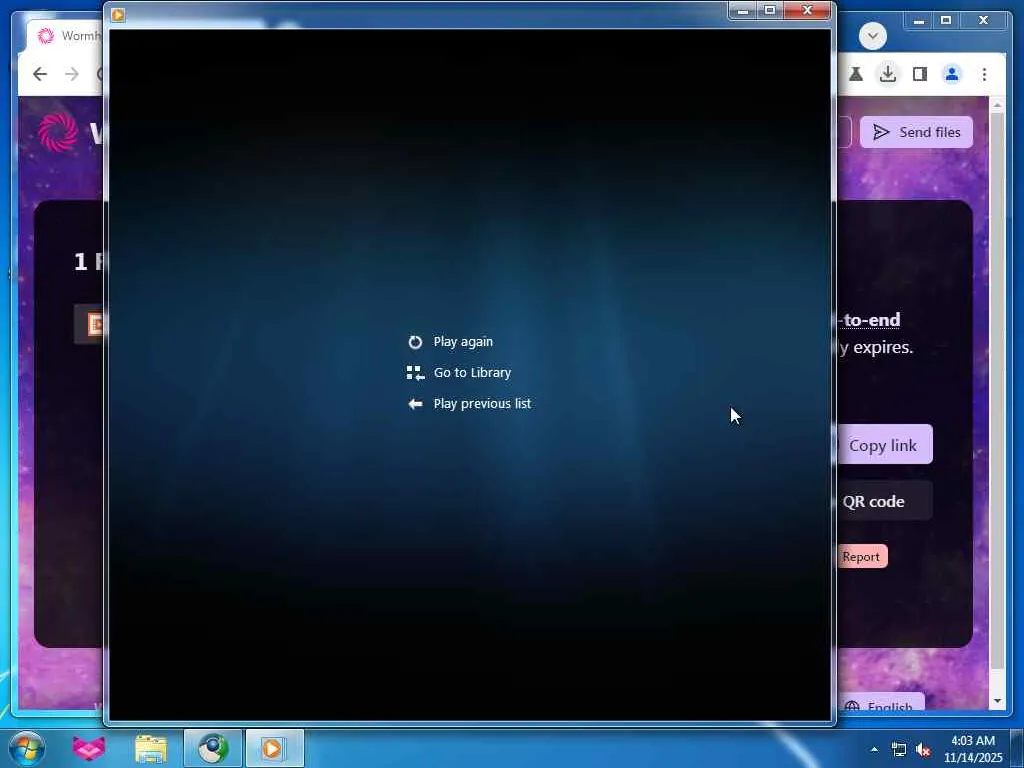Open QR code button in browser

tap(883, 501)
